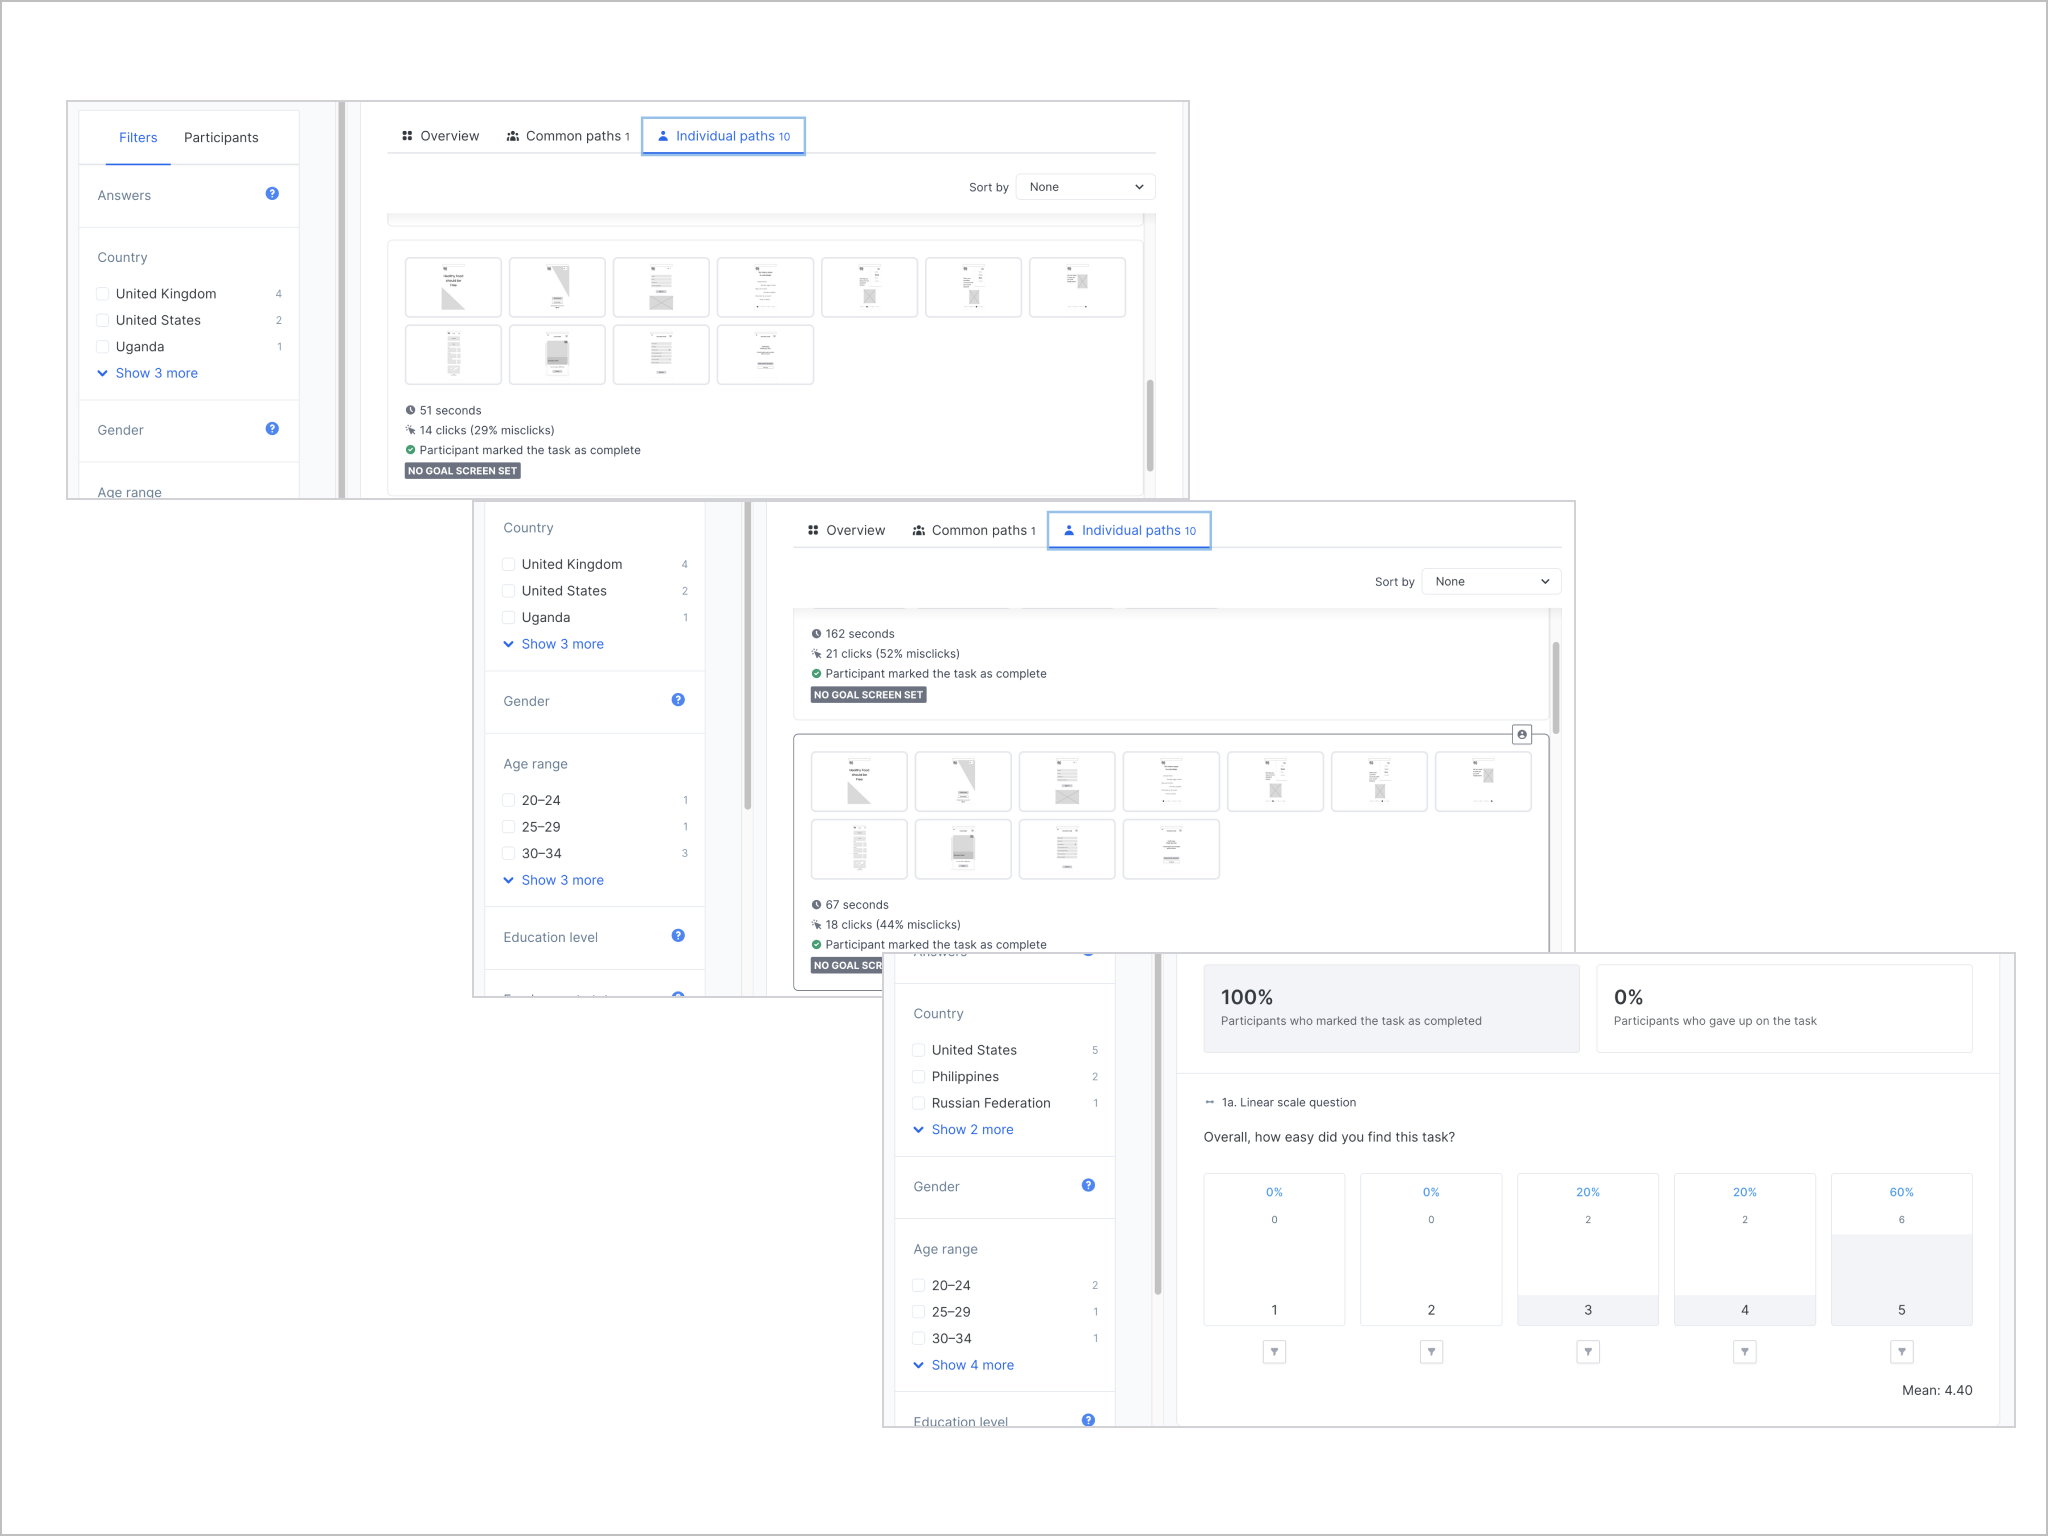Click first thumbnail of 67 seconds path
Viewport: 2048px width, 1536px height.
(x=859, y=781)
